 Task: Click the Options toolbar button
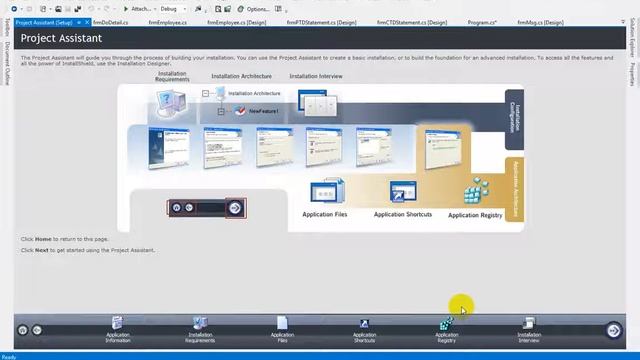[253, 9]
